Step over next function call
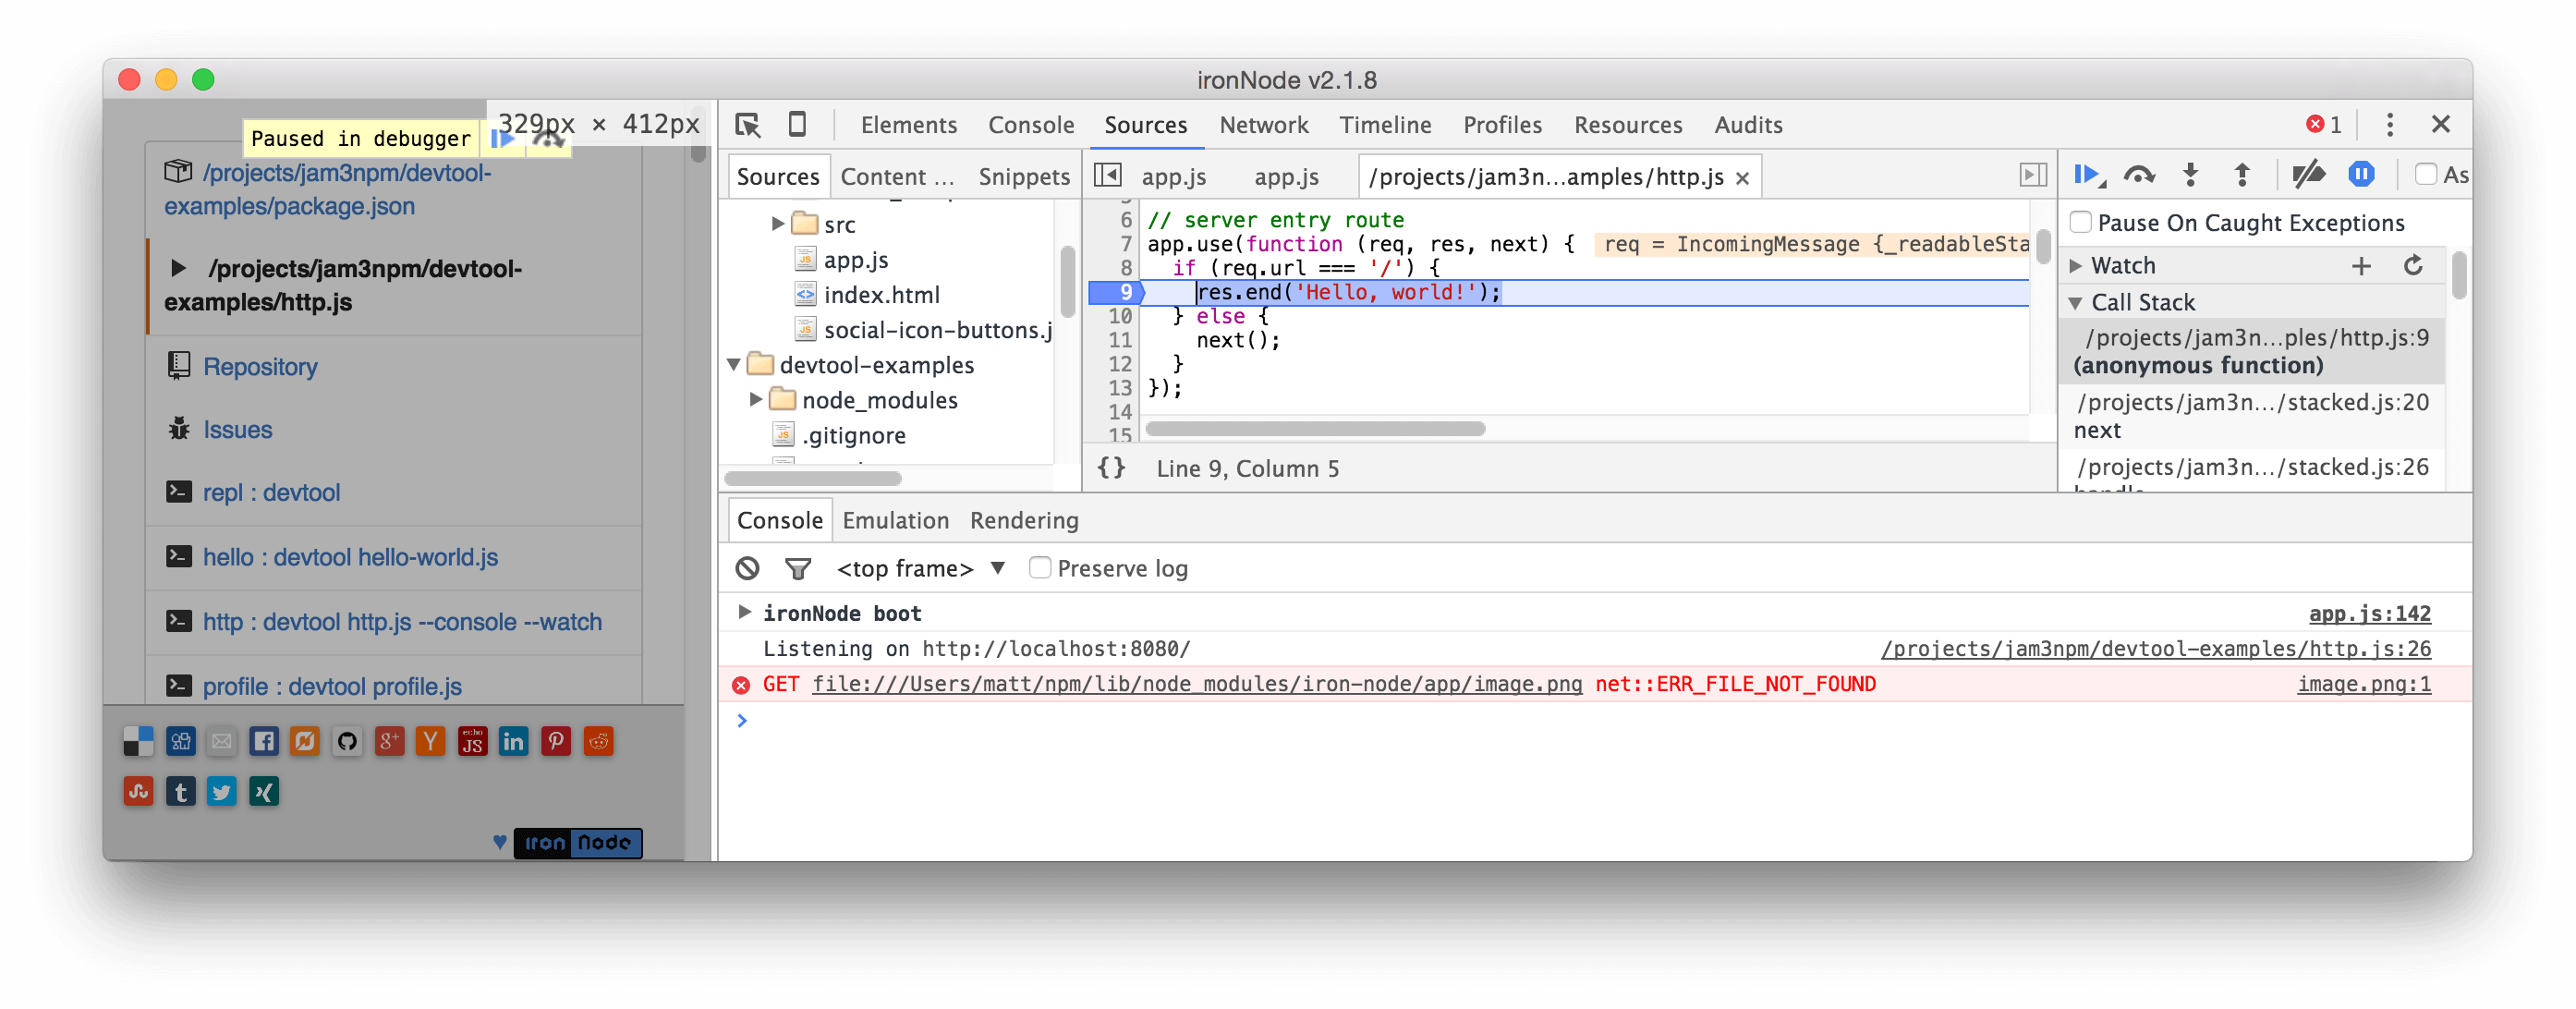 pos(2141,174)
